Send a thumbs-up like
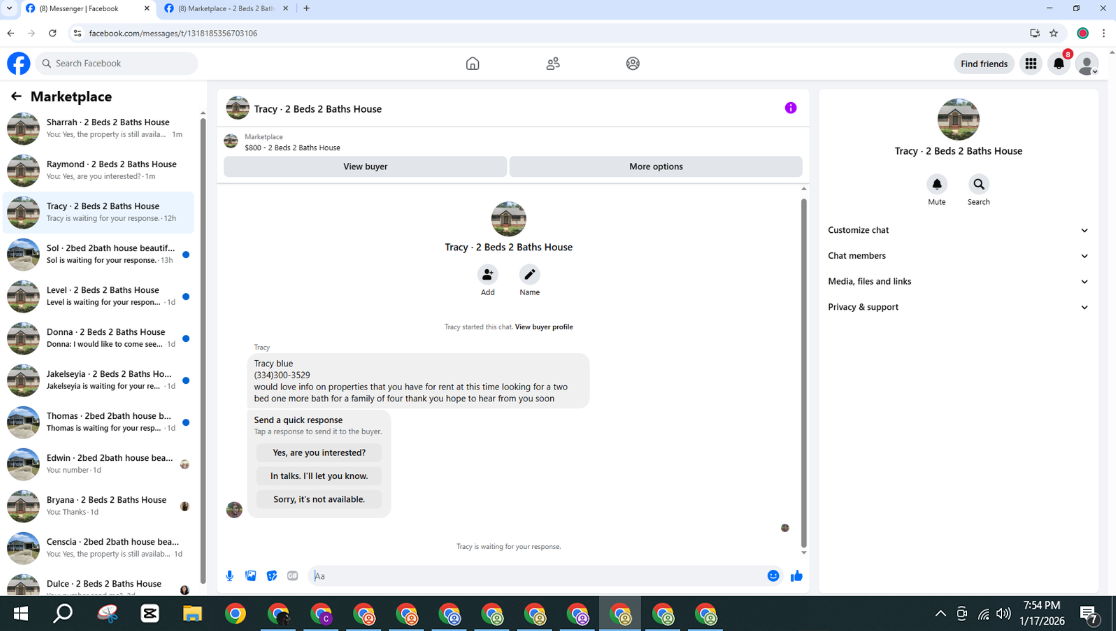Viewport: 1116px width, 631px height. click(x=796, y=576)
